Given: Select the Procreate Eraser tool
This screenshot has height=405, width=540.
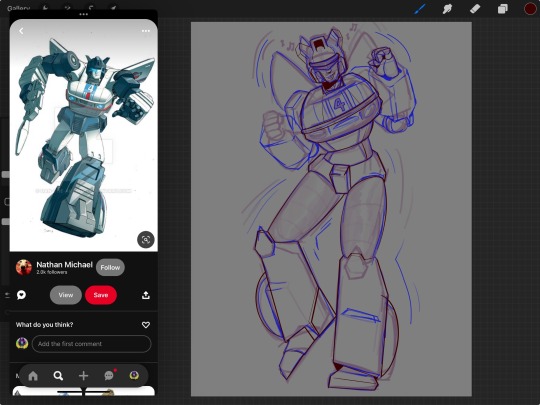Looking at the screenshot, I should pos(475,9).
